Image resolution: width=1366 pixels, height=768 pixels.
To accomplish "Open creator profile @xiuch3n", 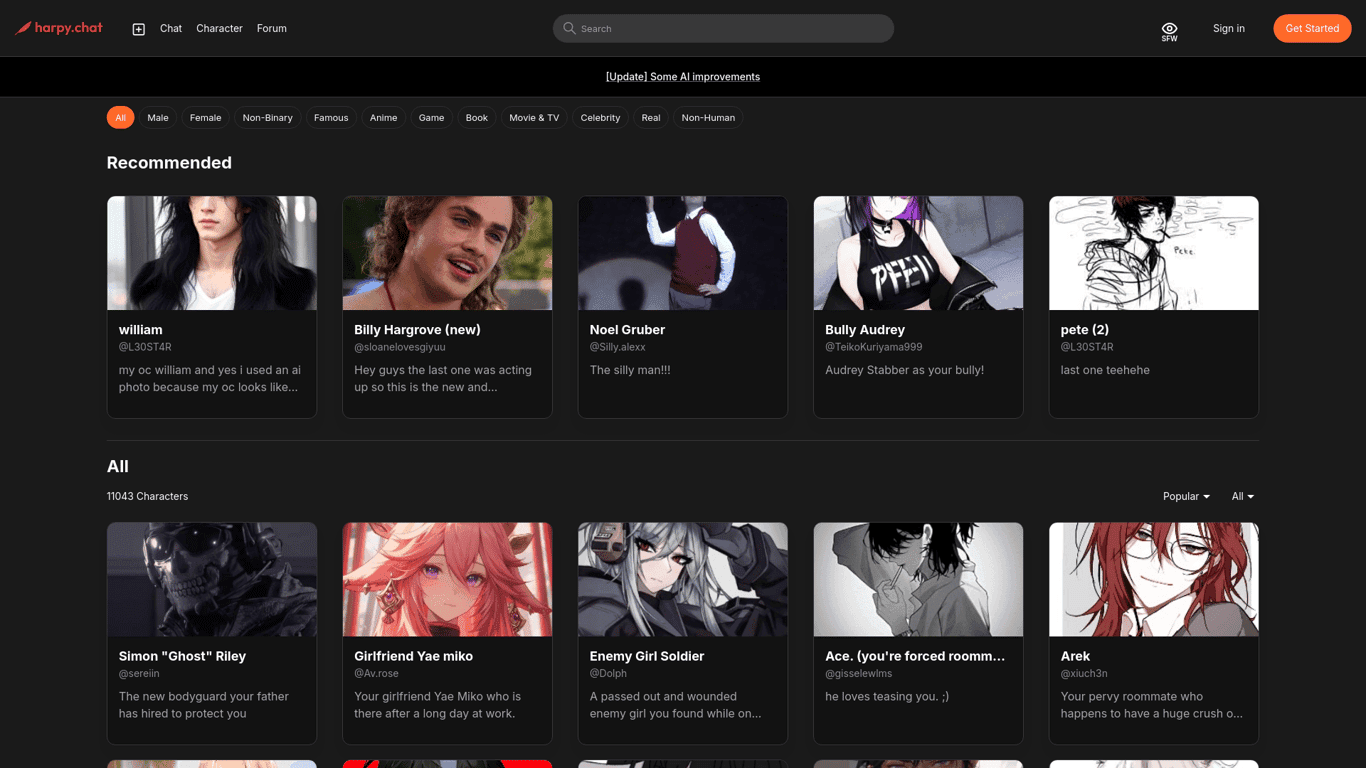I will point(1084,674).
